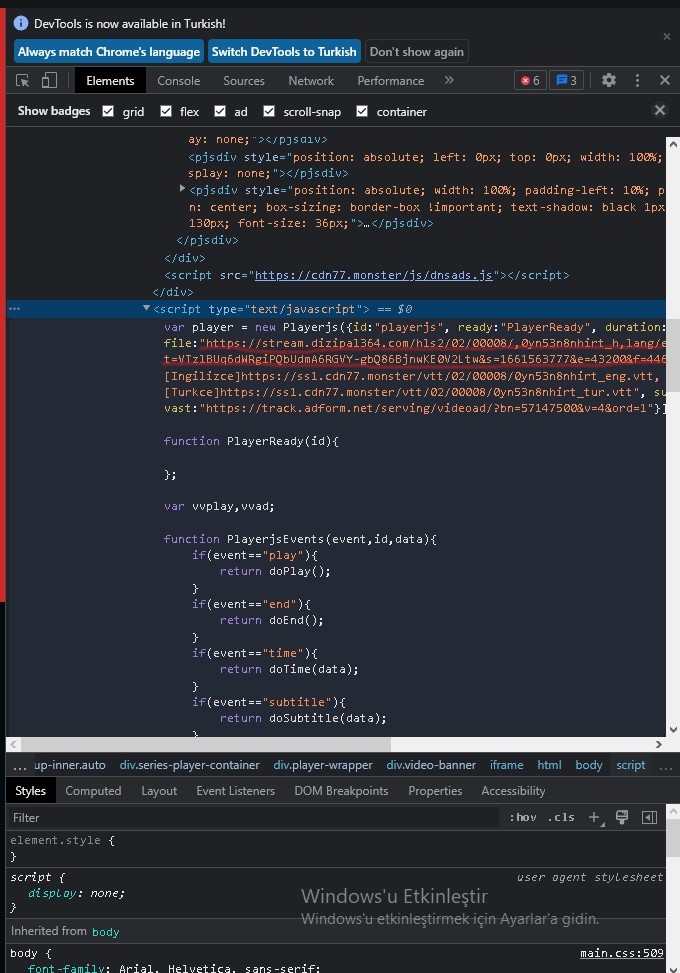
Task: Dismiss the Turkish language infobar
Action: coord(667,37)
